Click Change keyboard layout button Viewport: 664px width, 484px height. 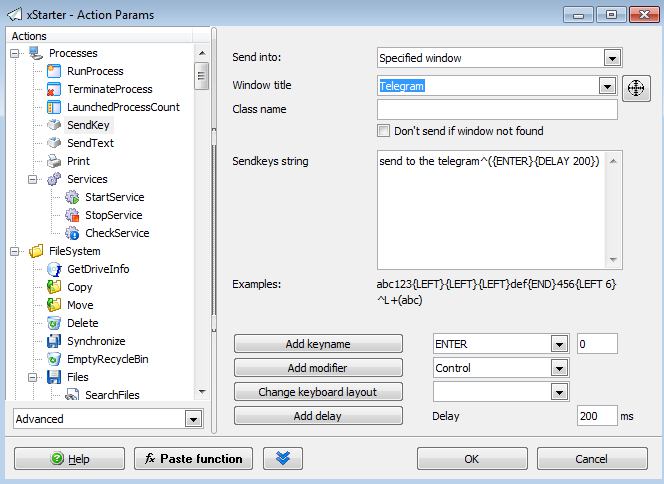tap(318, 392)
